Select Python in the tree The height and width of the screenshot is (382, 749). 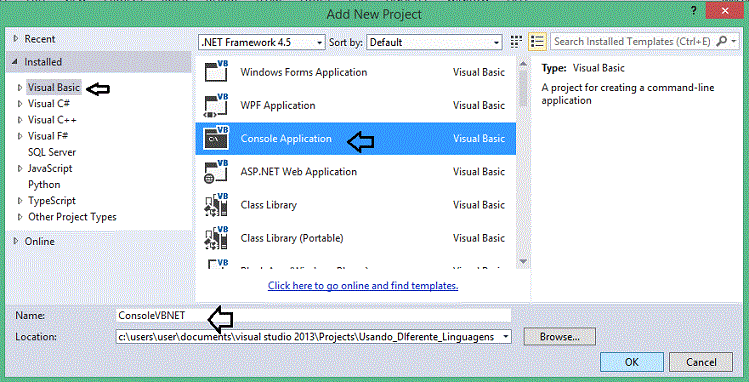(x=44, y=185)
